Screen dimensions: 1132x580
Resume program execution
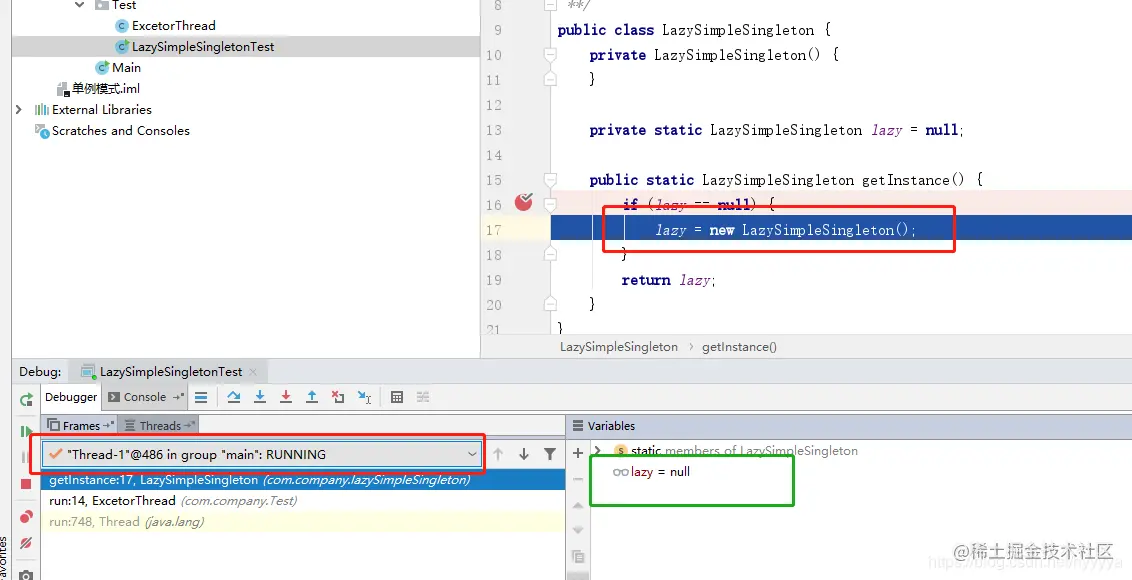point(27,431)
